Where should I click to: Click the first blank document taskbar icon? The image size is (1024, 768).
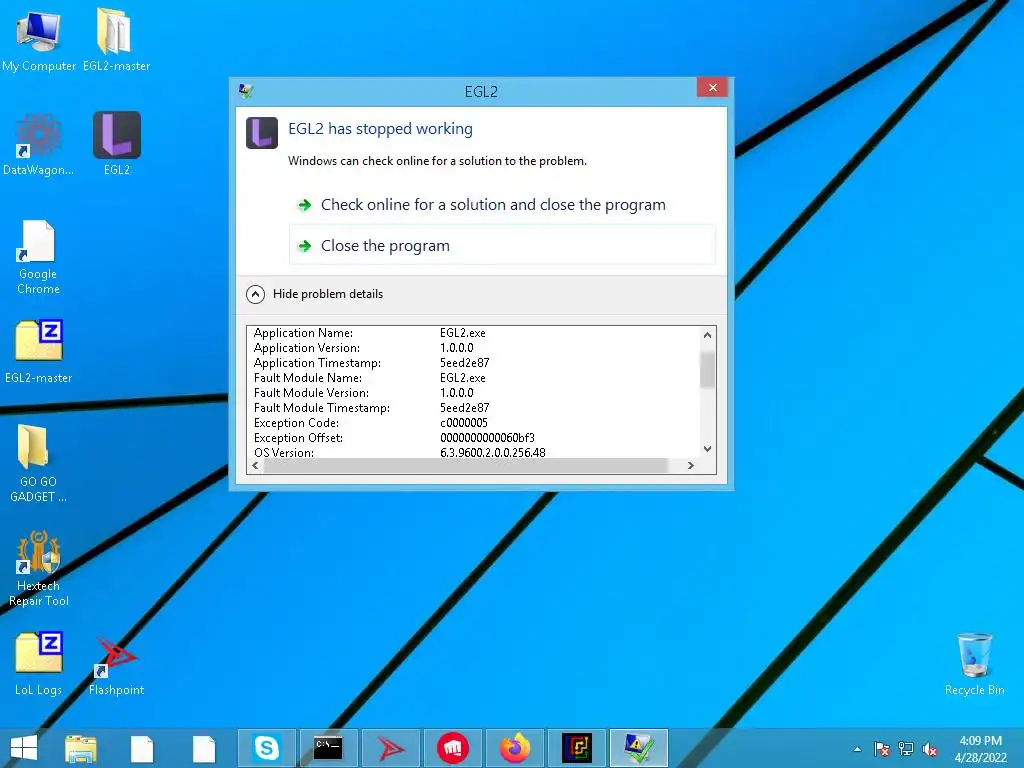pos(142,748)
